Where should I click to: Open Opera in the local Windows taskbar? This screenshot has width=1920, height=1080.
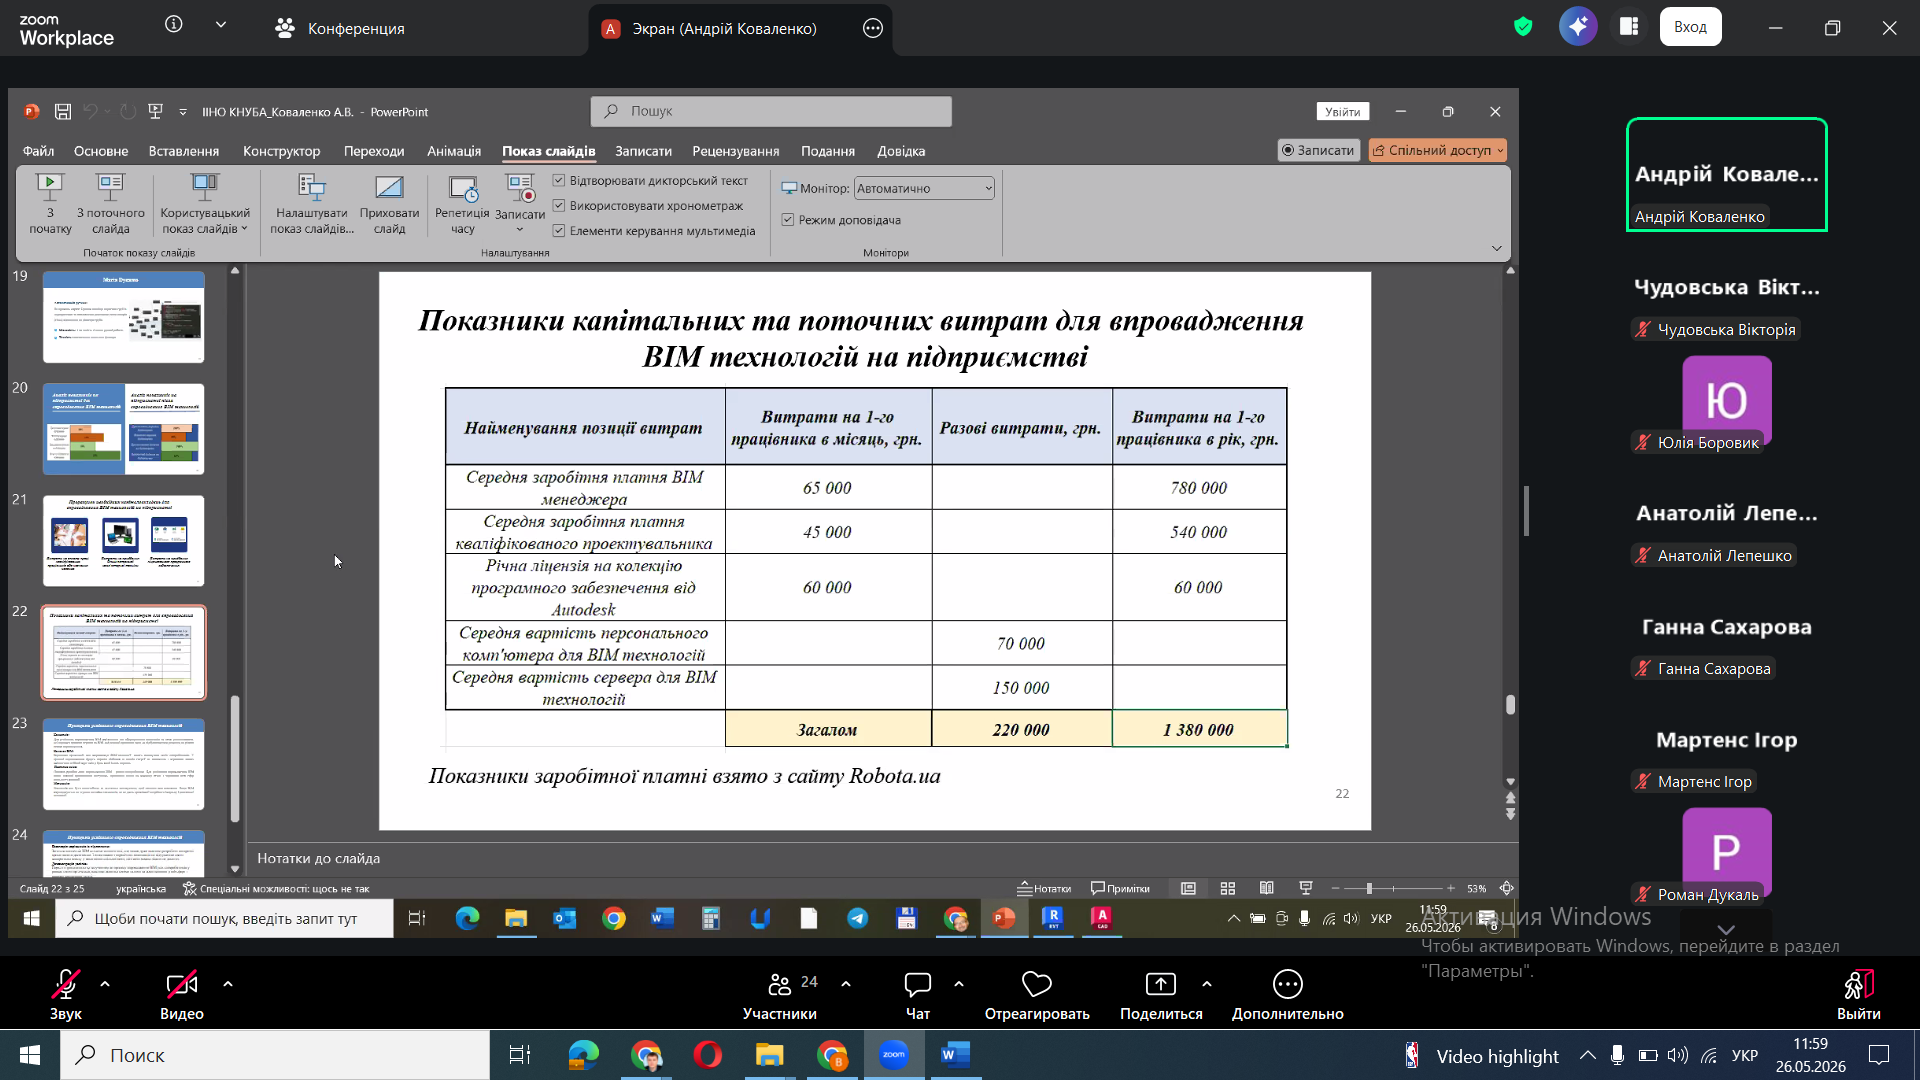pyautogui.click(x=708, y=1055)
